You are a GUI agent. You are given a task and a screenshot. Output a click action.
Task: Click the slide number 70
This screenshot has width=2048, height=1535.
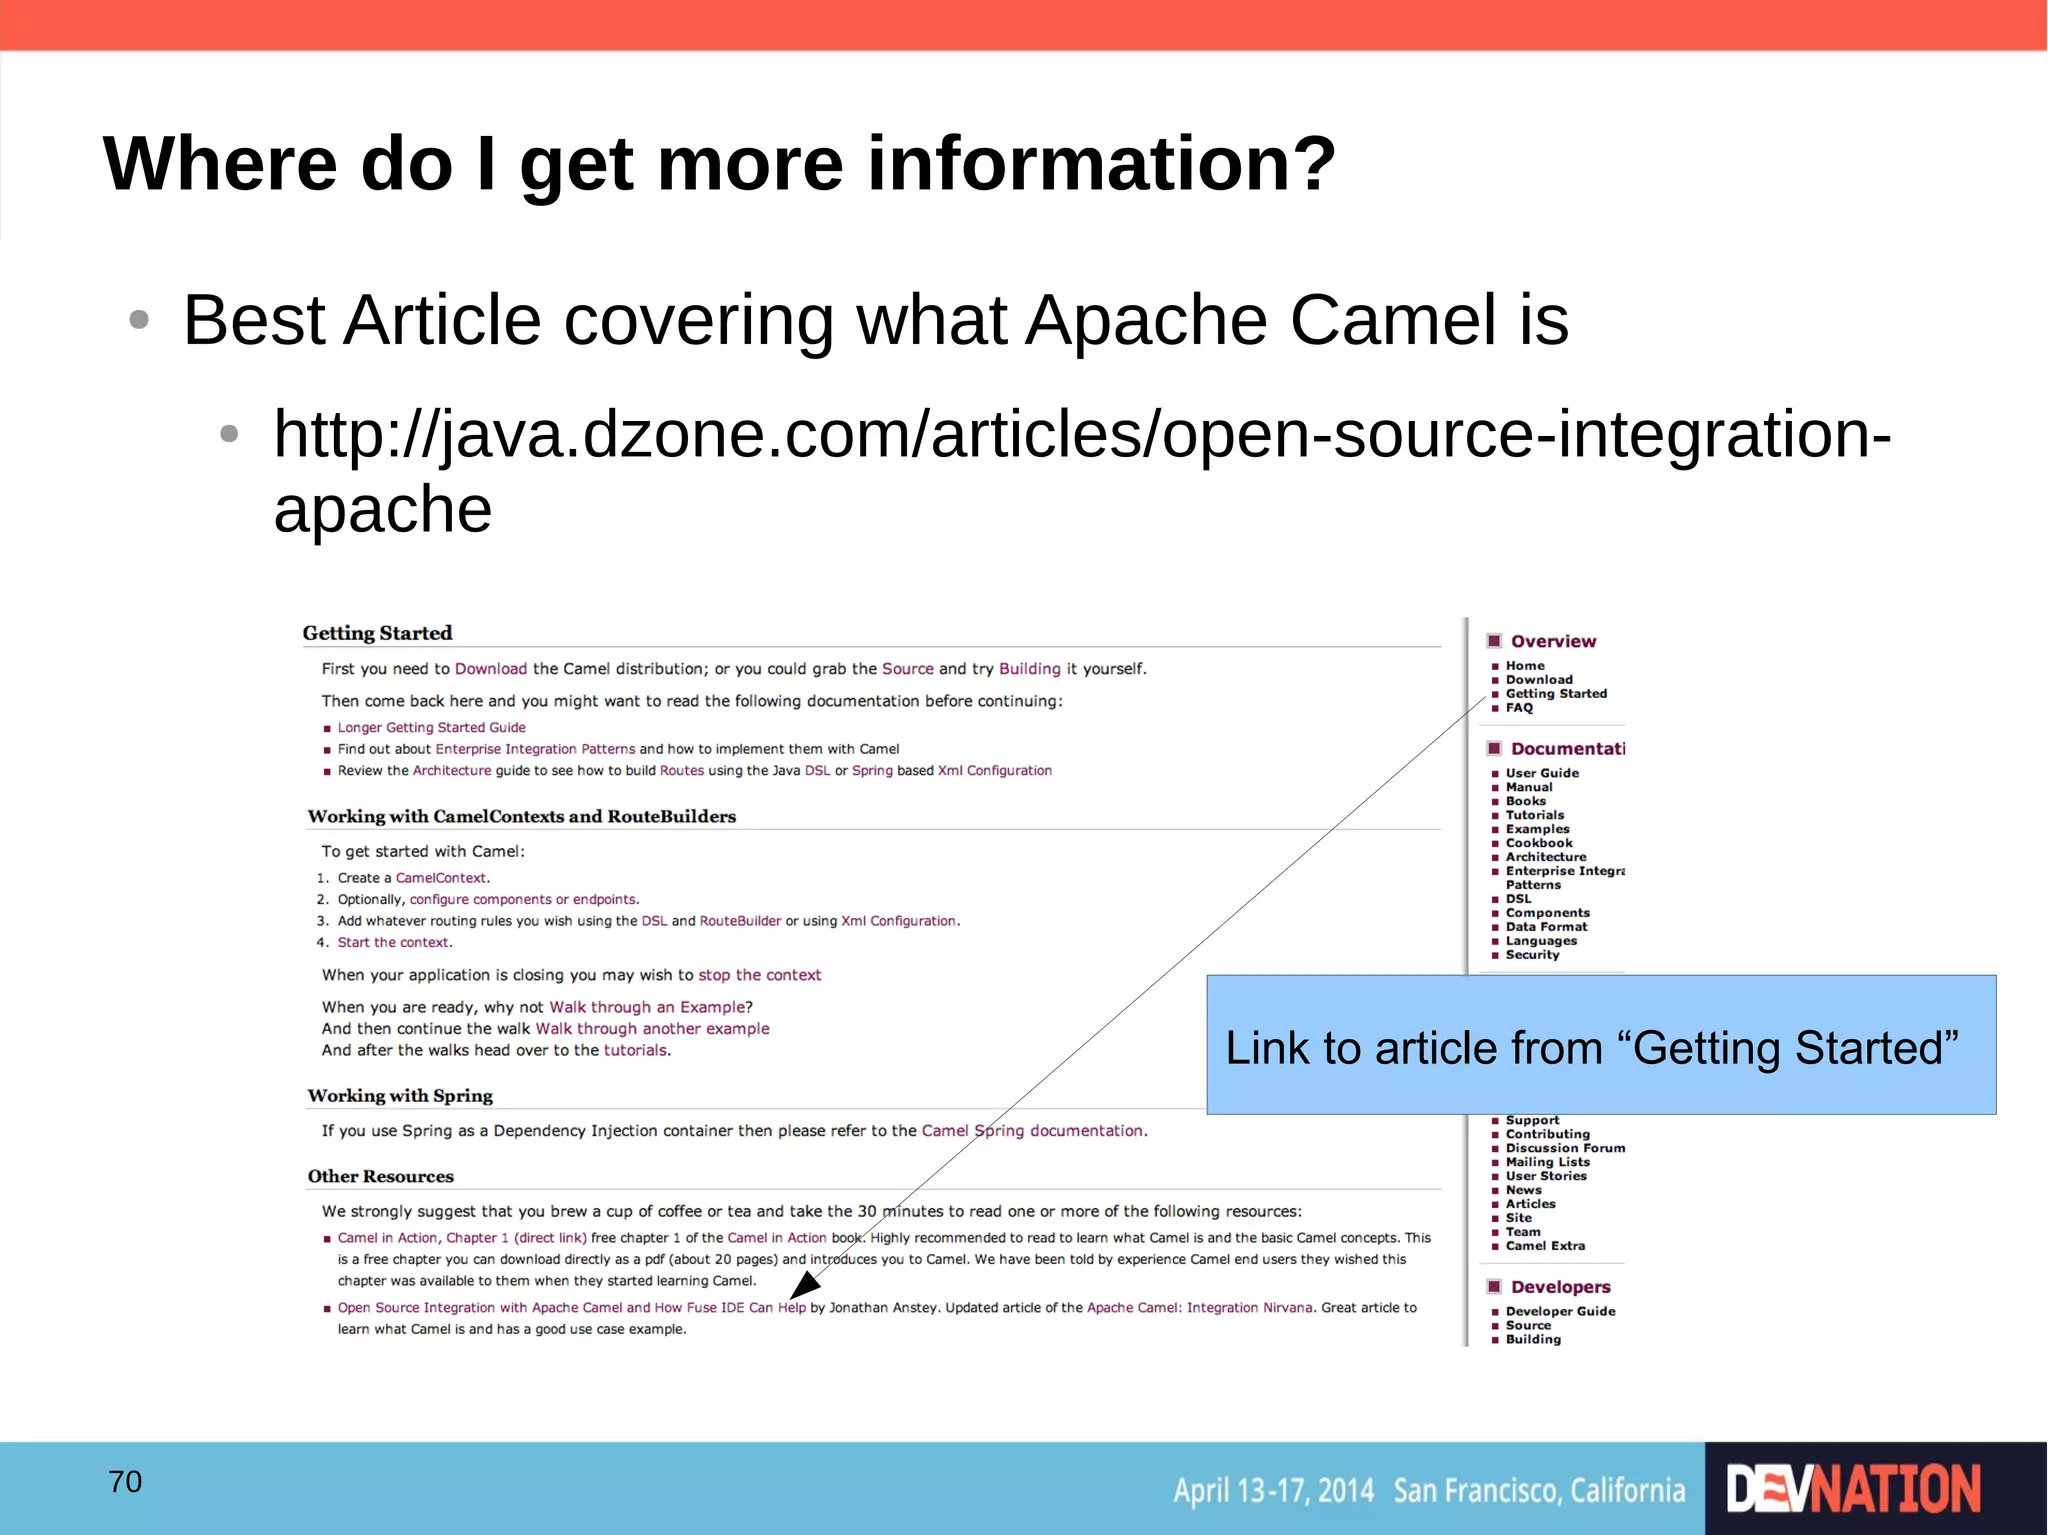tap(125, 1481)
